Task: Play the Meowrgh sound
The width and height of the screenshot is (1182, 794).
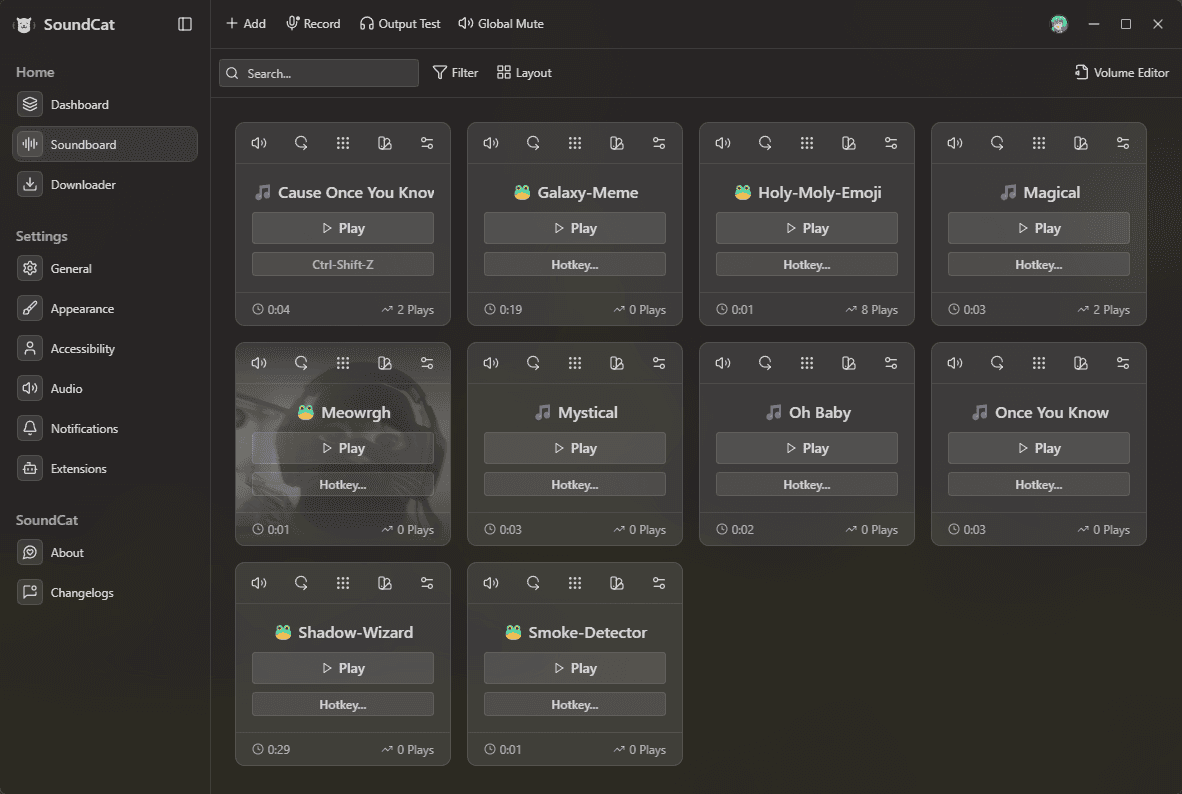Action: point(343,448)
